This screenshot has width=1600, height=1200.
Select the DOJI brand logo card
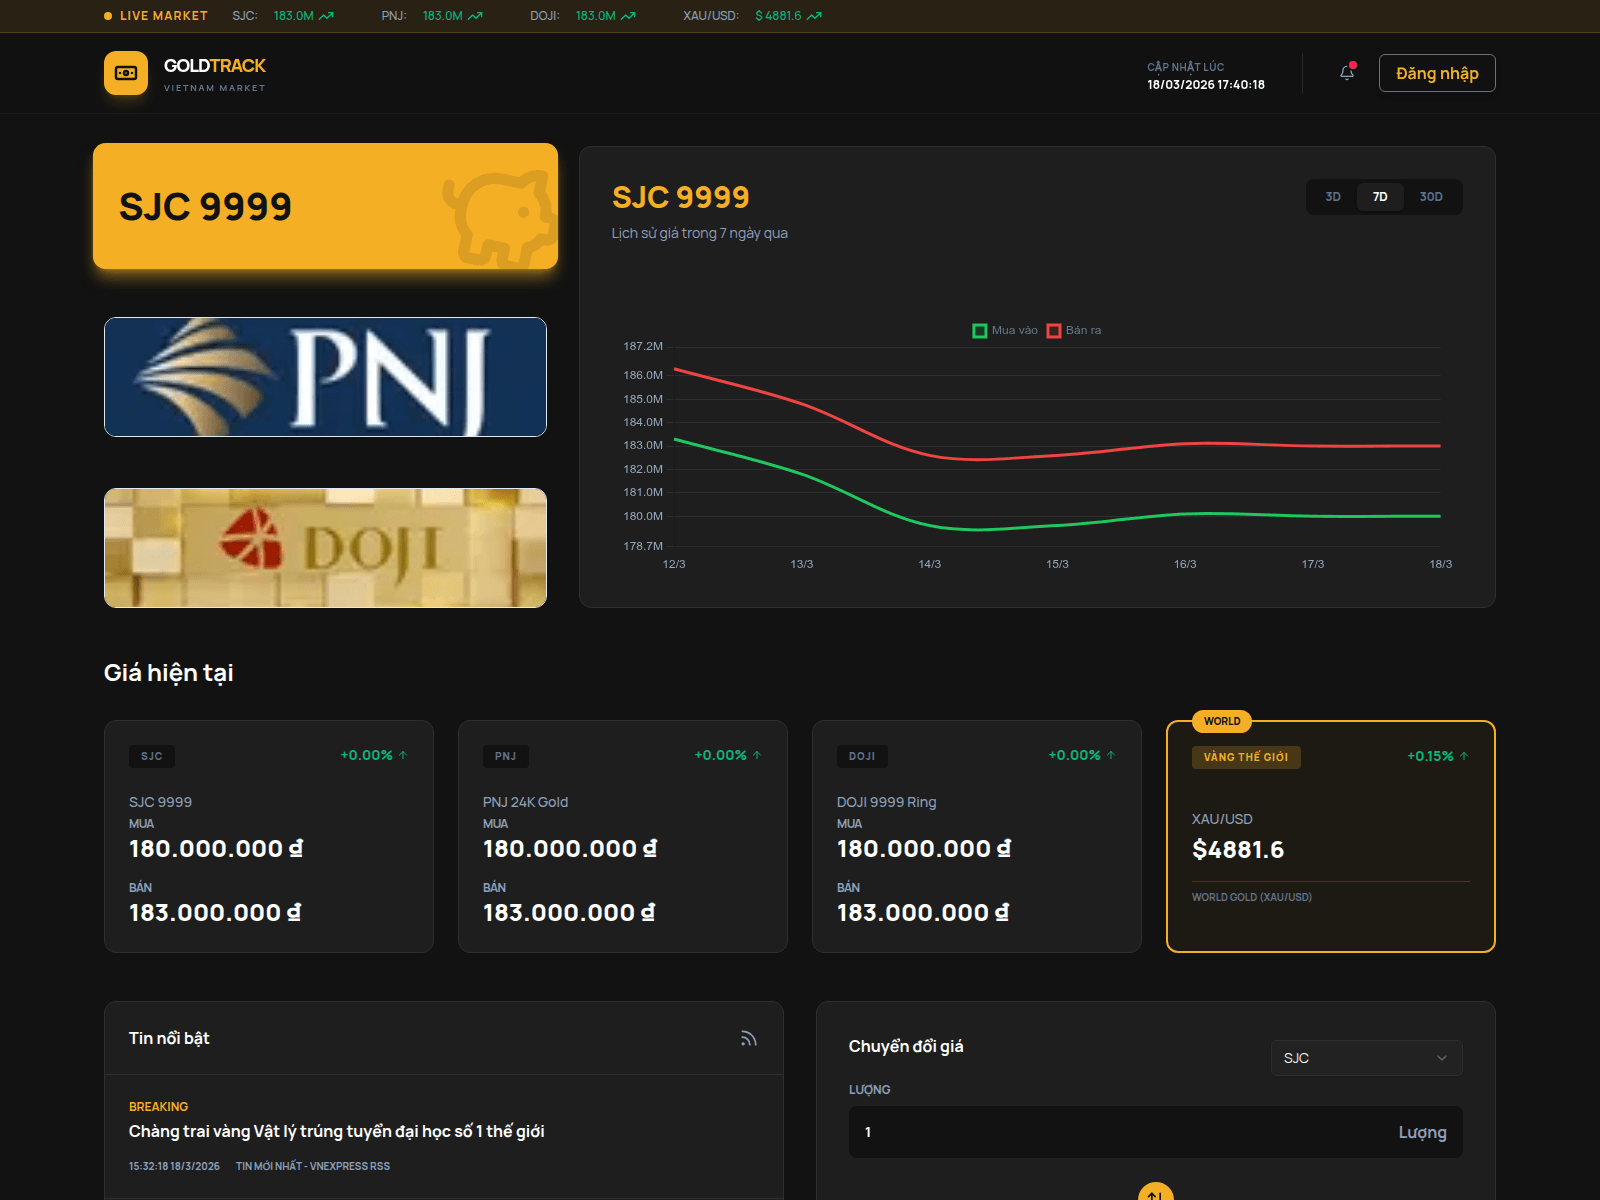click(x=325, y=548)
